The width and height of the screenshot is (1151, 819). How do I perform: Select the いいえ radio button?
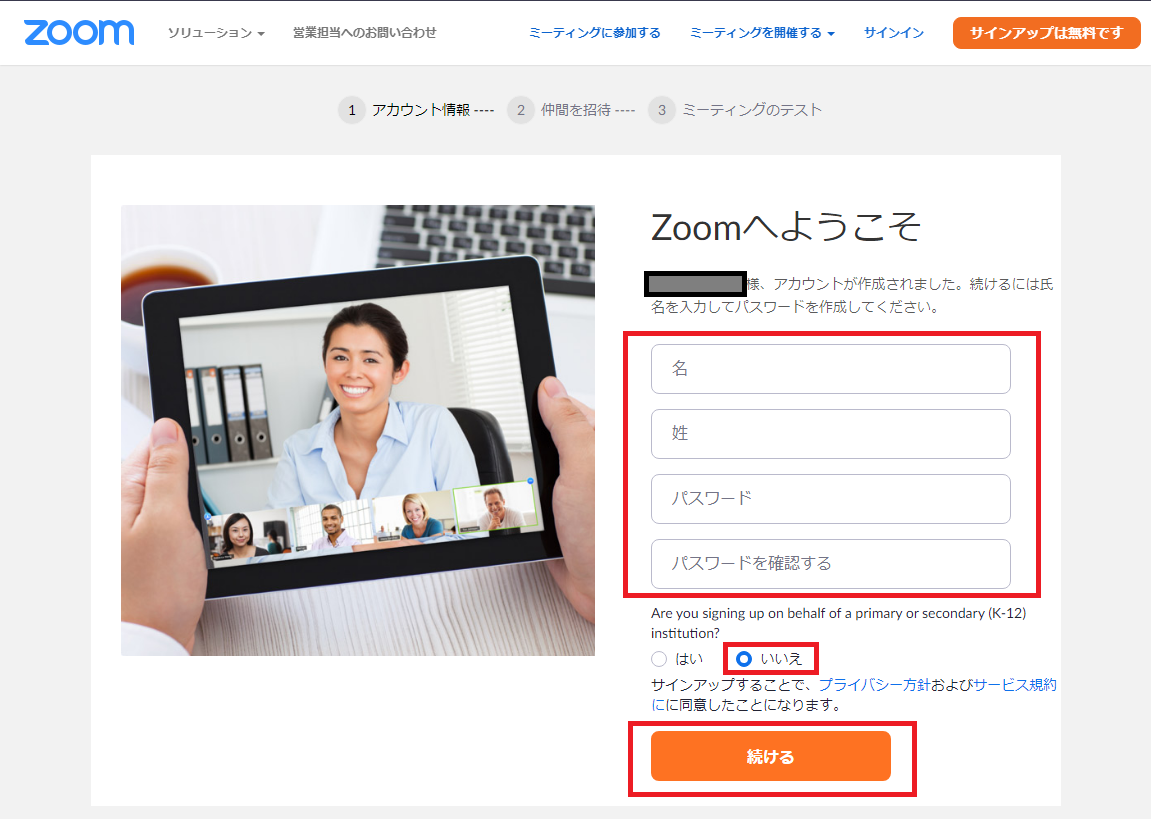tap(744, 659)
